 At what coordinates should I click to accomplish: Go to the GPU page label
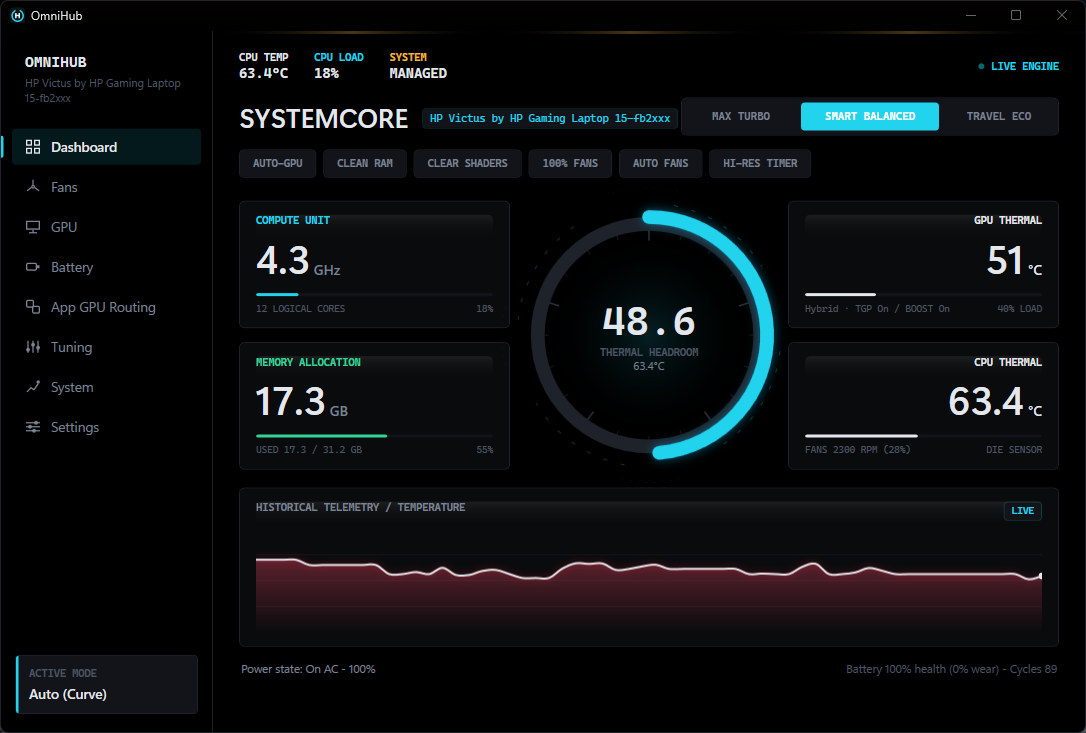(64, 227)
